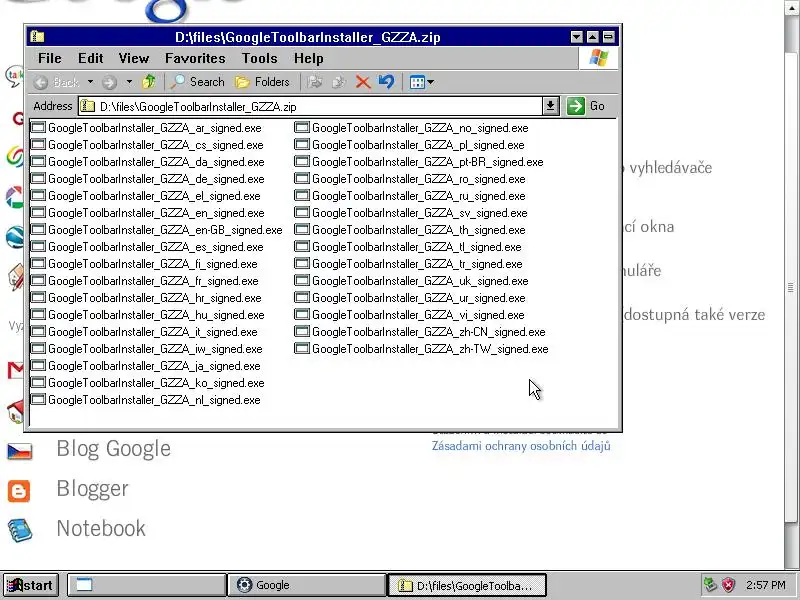The width and height of the screenshot is (800, 600).
Task: Select GoogleToolbarInstaller_GZZA_zh-CN_signed.exe
Action: [x=420, y=332]
